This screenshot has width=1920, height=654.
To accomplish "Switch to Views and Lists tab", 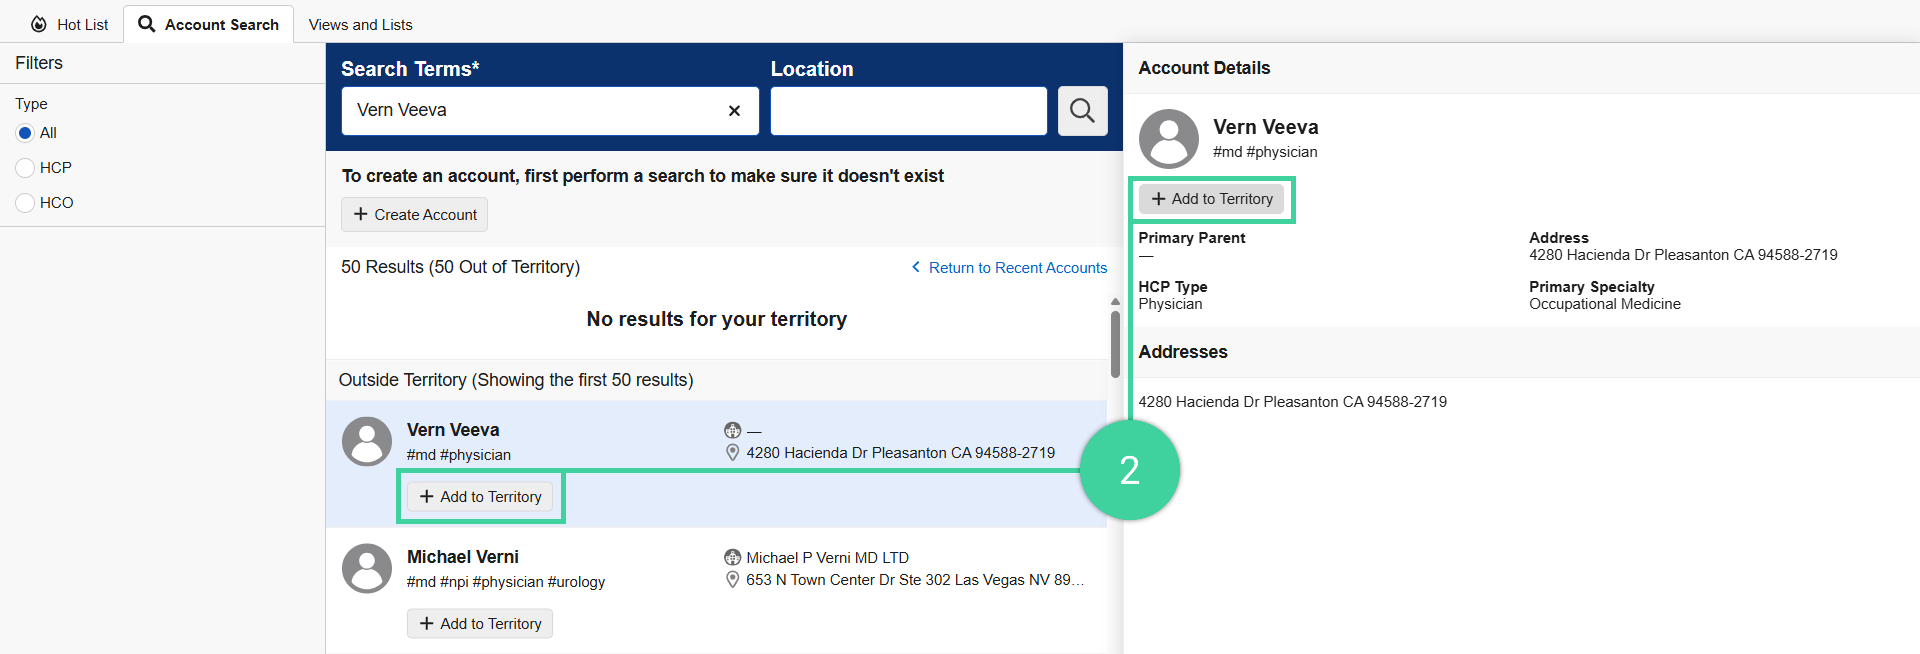I will tap(360, 24).
